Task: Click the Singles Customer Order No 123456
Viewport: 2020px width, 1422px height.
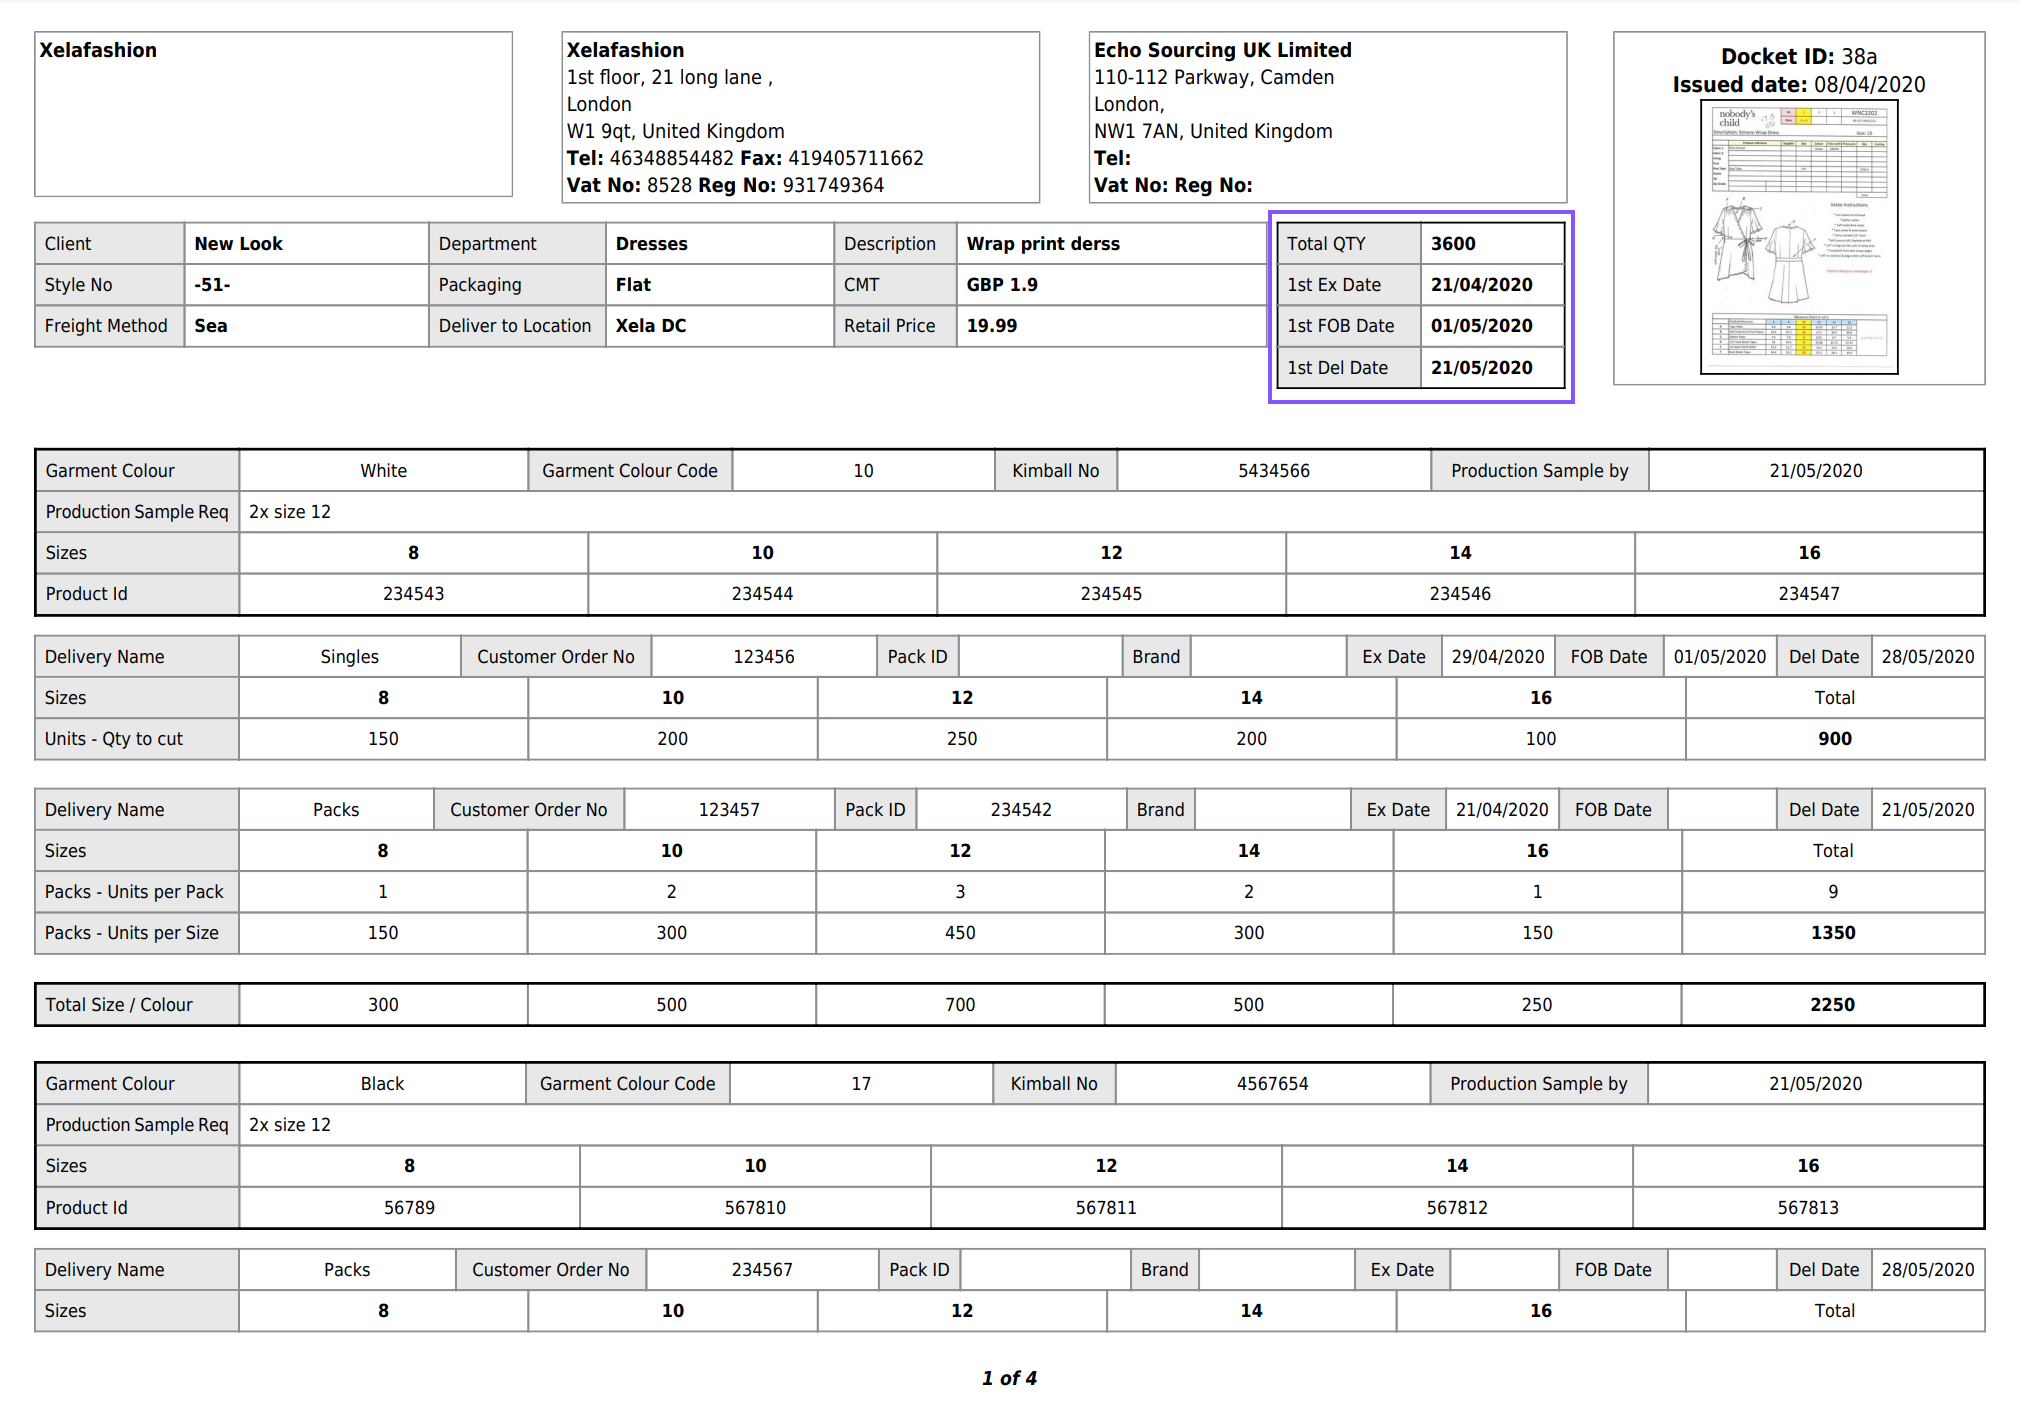Action: click(763, 657)
